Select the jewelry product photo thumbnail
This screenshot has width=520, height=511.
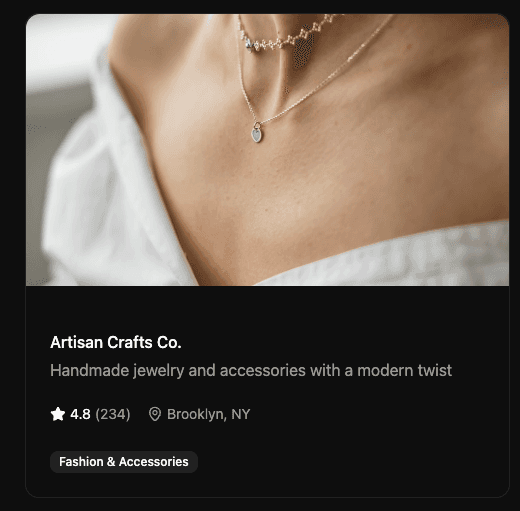[x=267, y=150]
